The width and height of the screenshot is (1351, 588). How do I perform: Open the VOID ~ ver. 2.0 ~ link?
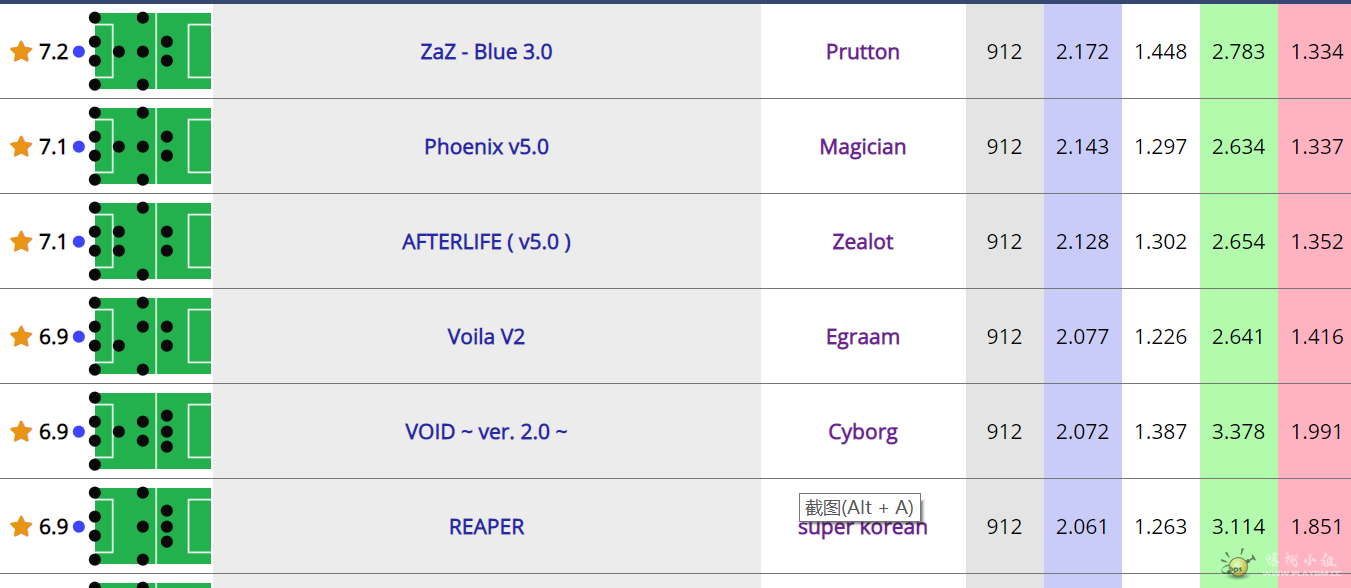pos(486,432)
